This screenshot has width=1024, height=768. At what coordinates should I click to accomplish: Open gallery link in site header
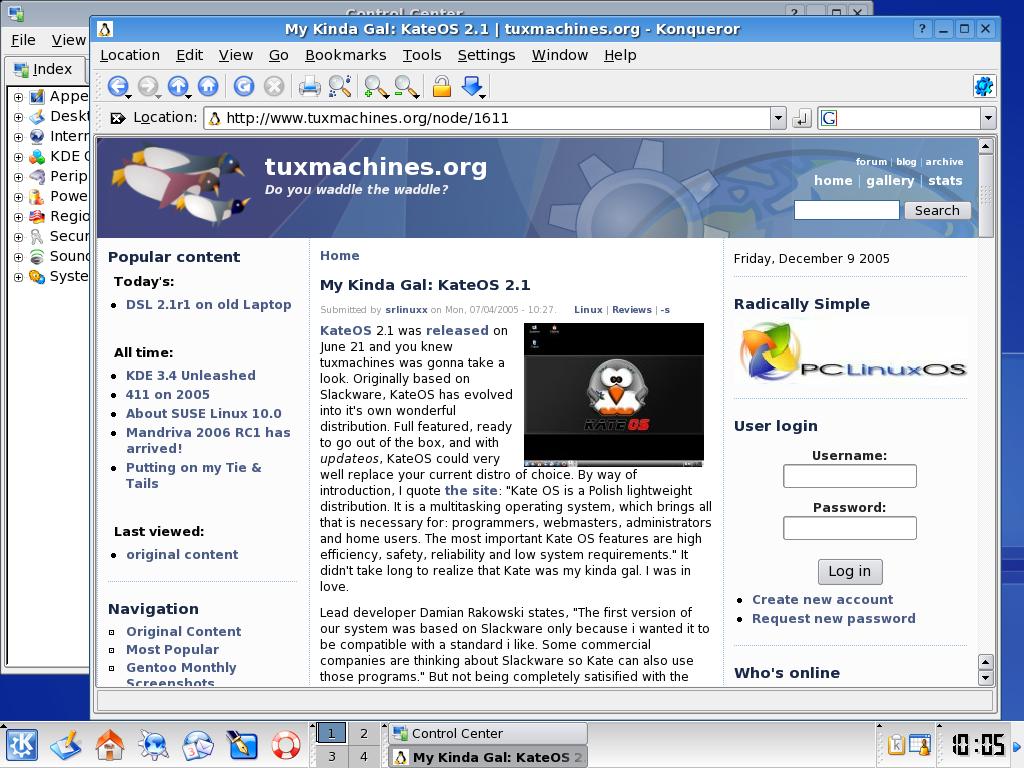[x=890, y=181]
